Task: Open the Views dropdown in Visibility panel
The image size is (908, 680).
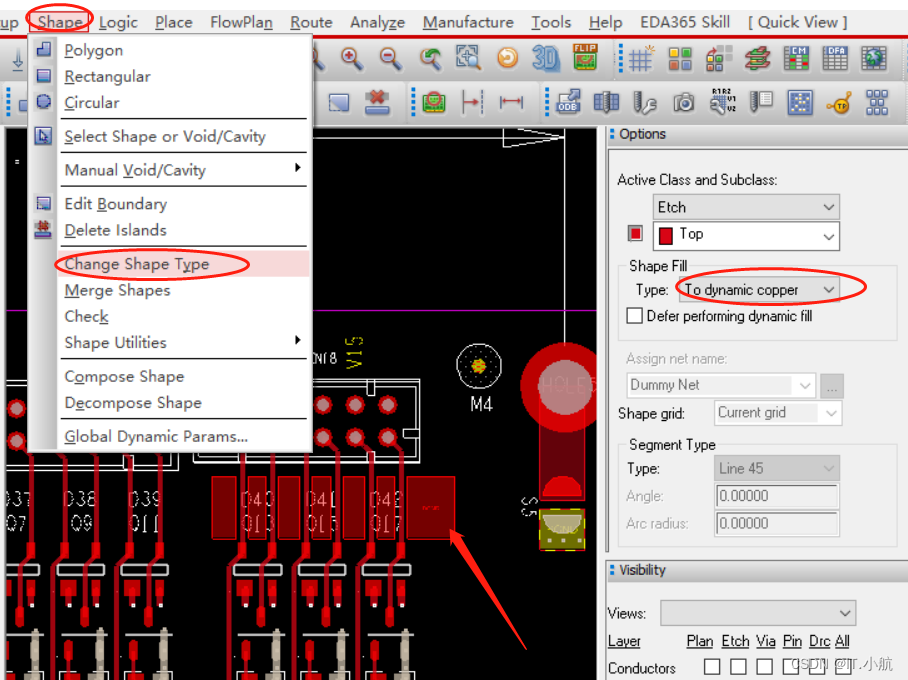Action: [758, 612]
